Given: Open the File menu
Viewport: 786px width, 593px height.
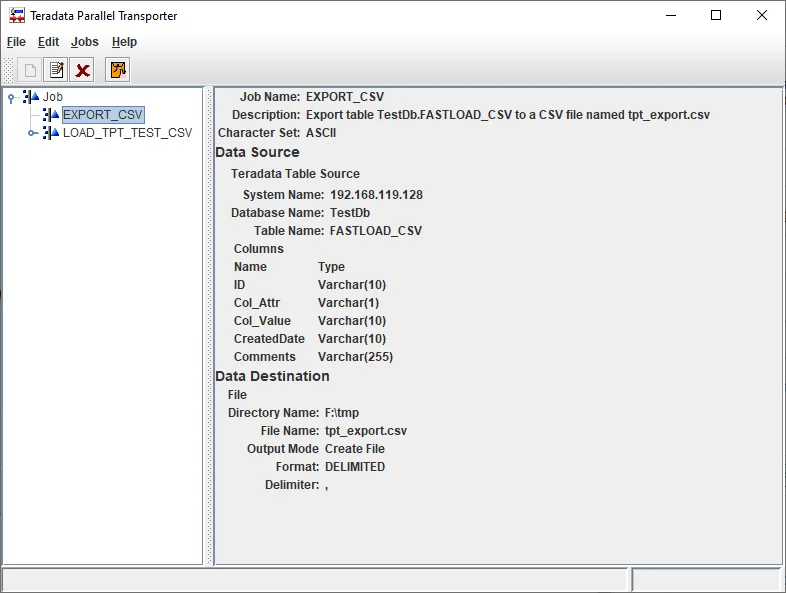Looking at the screenshot, I should tap(16, 42).
